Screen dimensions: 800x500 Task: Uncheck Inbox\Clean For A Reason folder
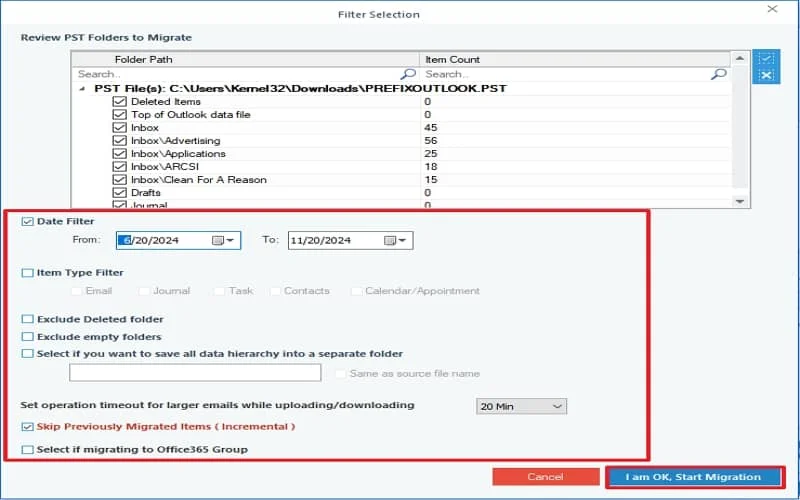[119, 180]
